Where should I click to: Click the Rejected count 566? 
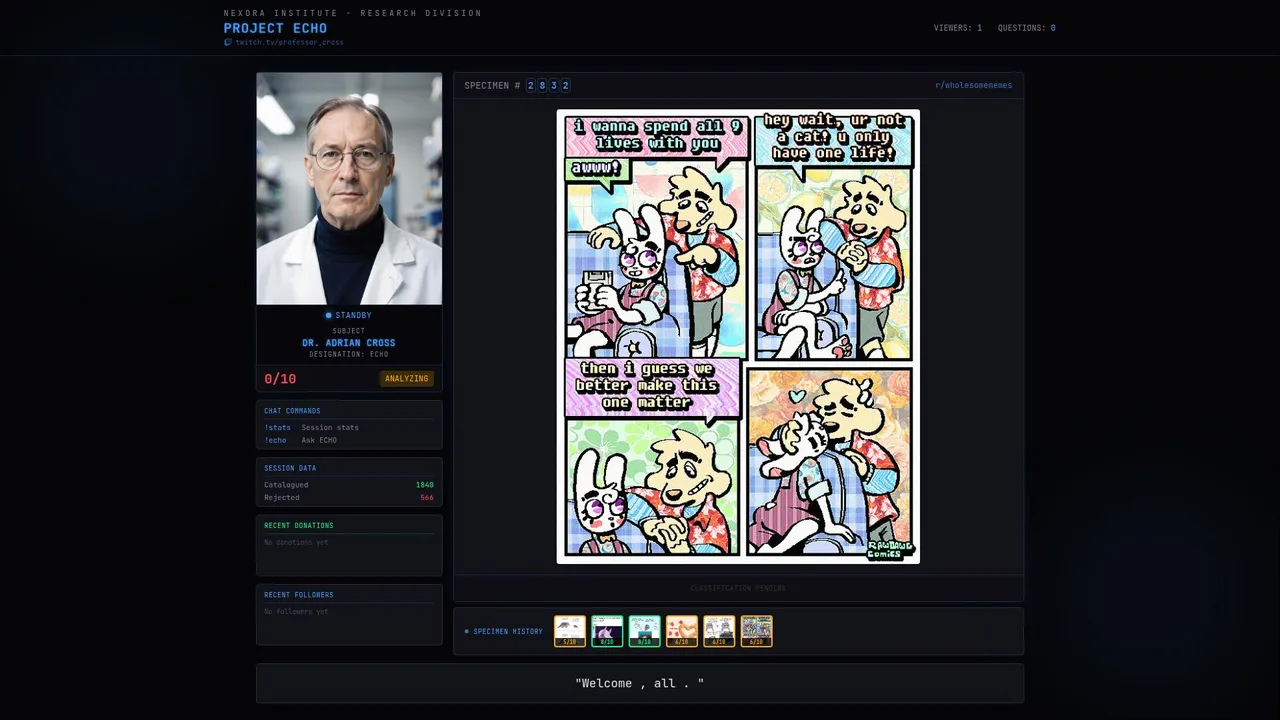pos(427,498)
